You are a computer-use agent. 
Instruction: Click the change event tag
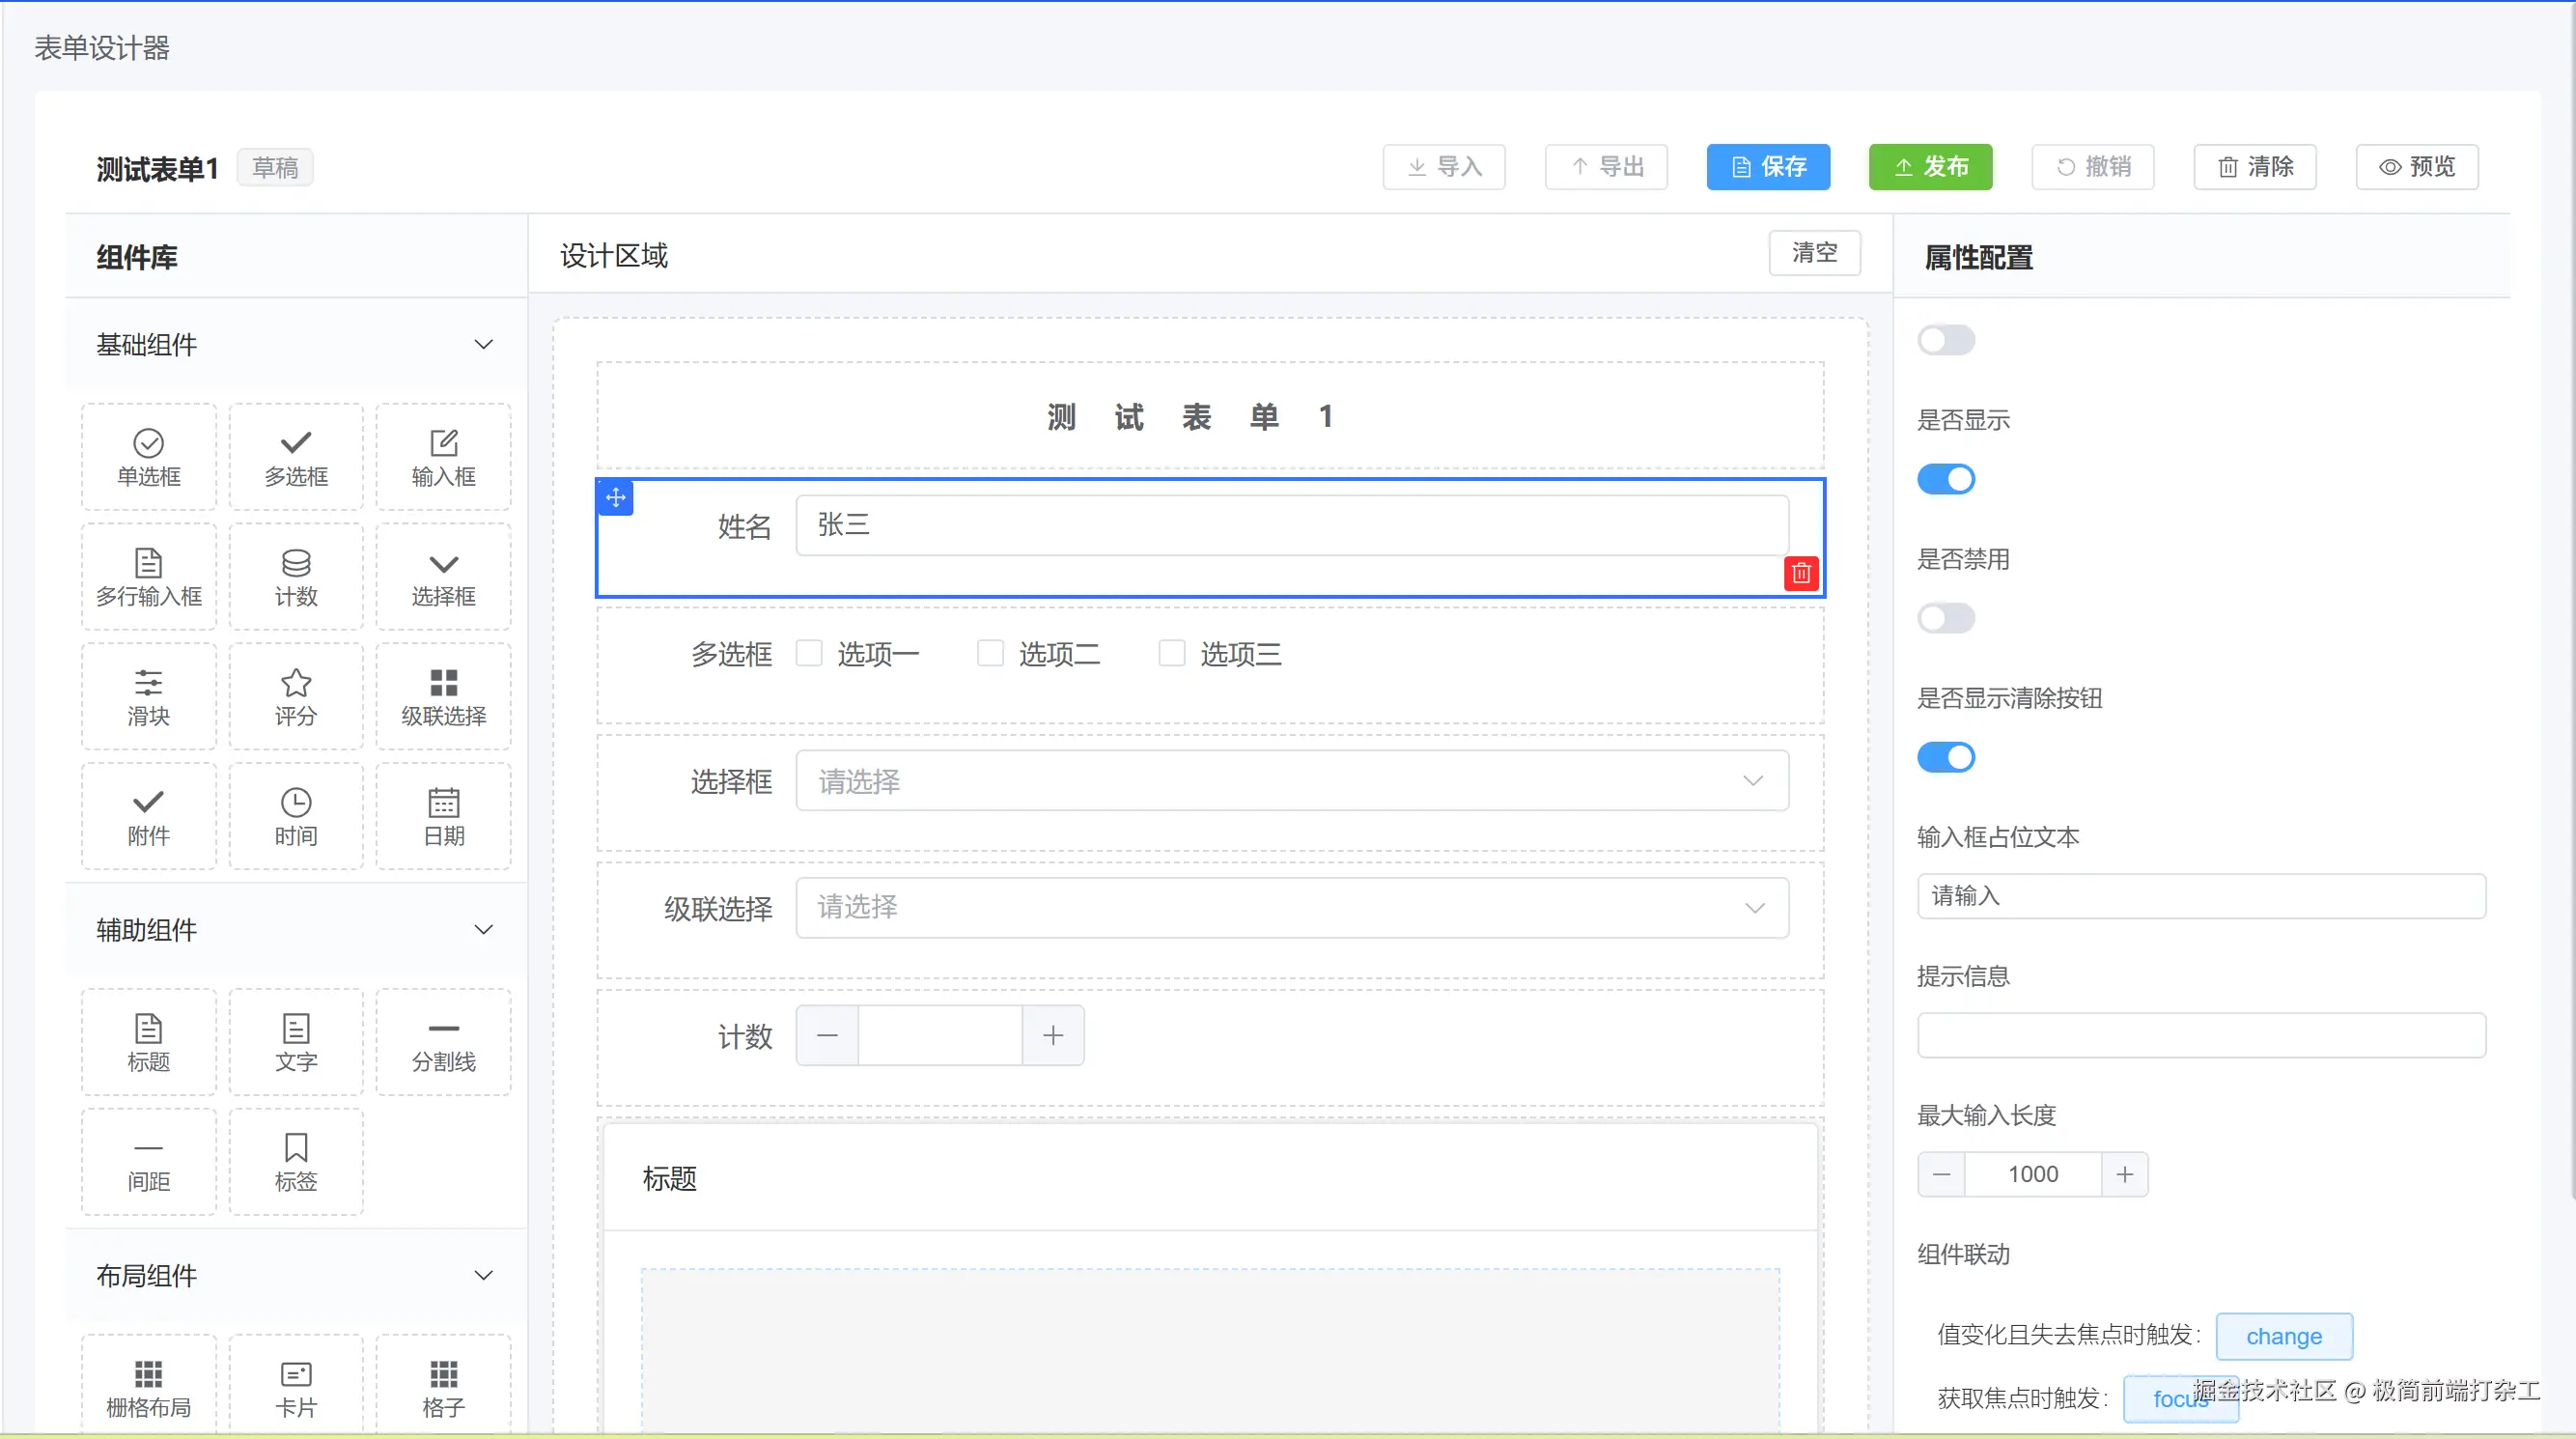pyautogui.click(x=2284, y=1336)
